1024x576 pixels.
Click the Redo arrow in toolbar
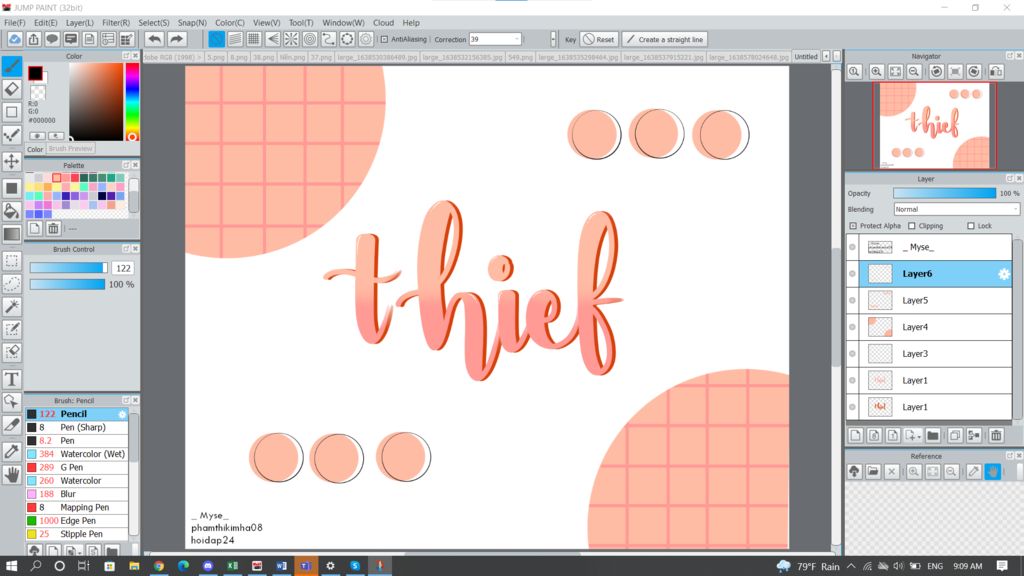176,39
